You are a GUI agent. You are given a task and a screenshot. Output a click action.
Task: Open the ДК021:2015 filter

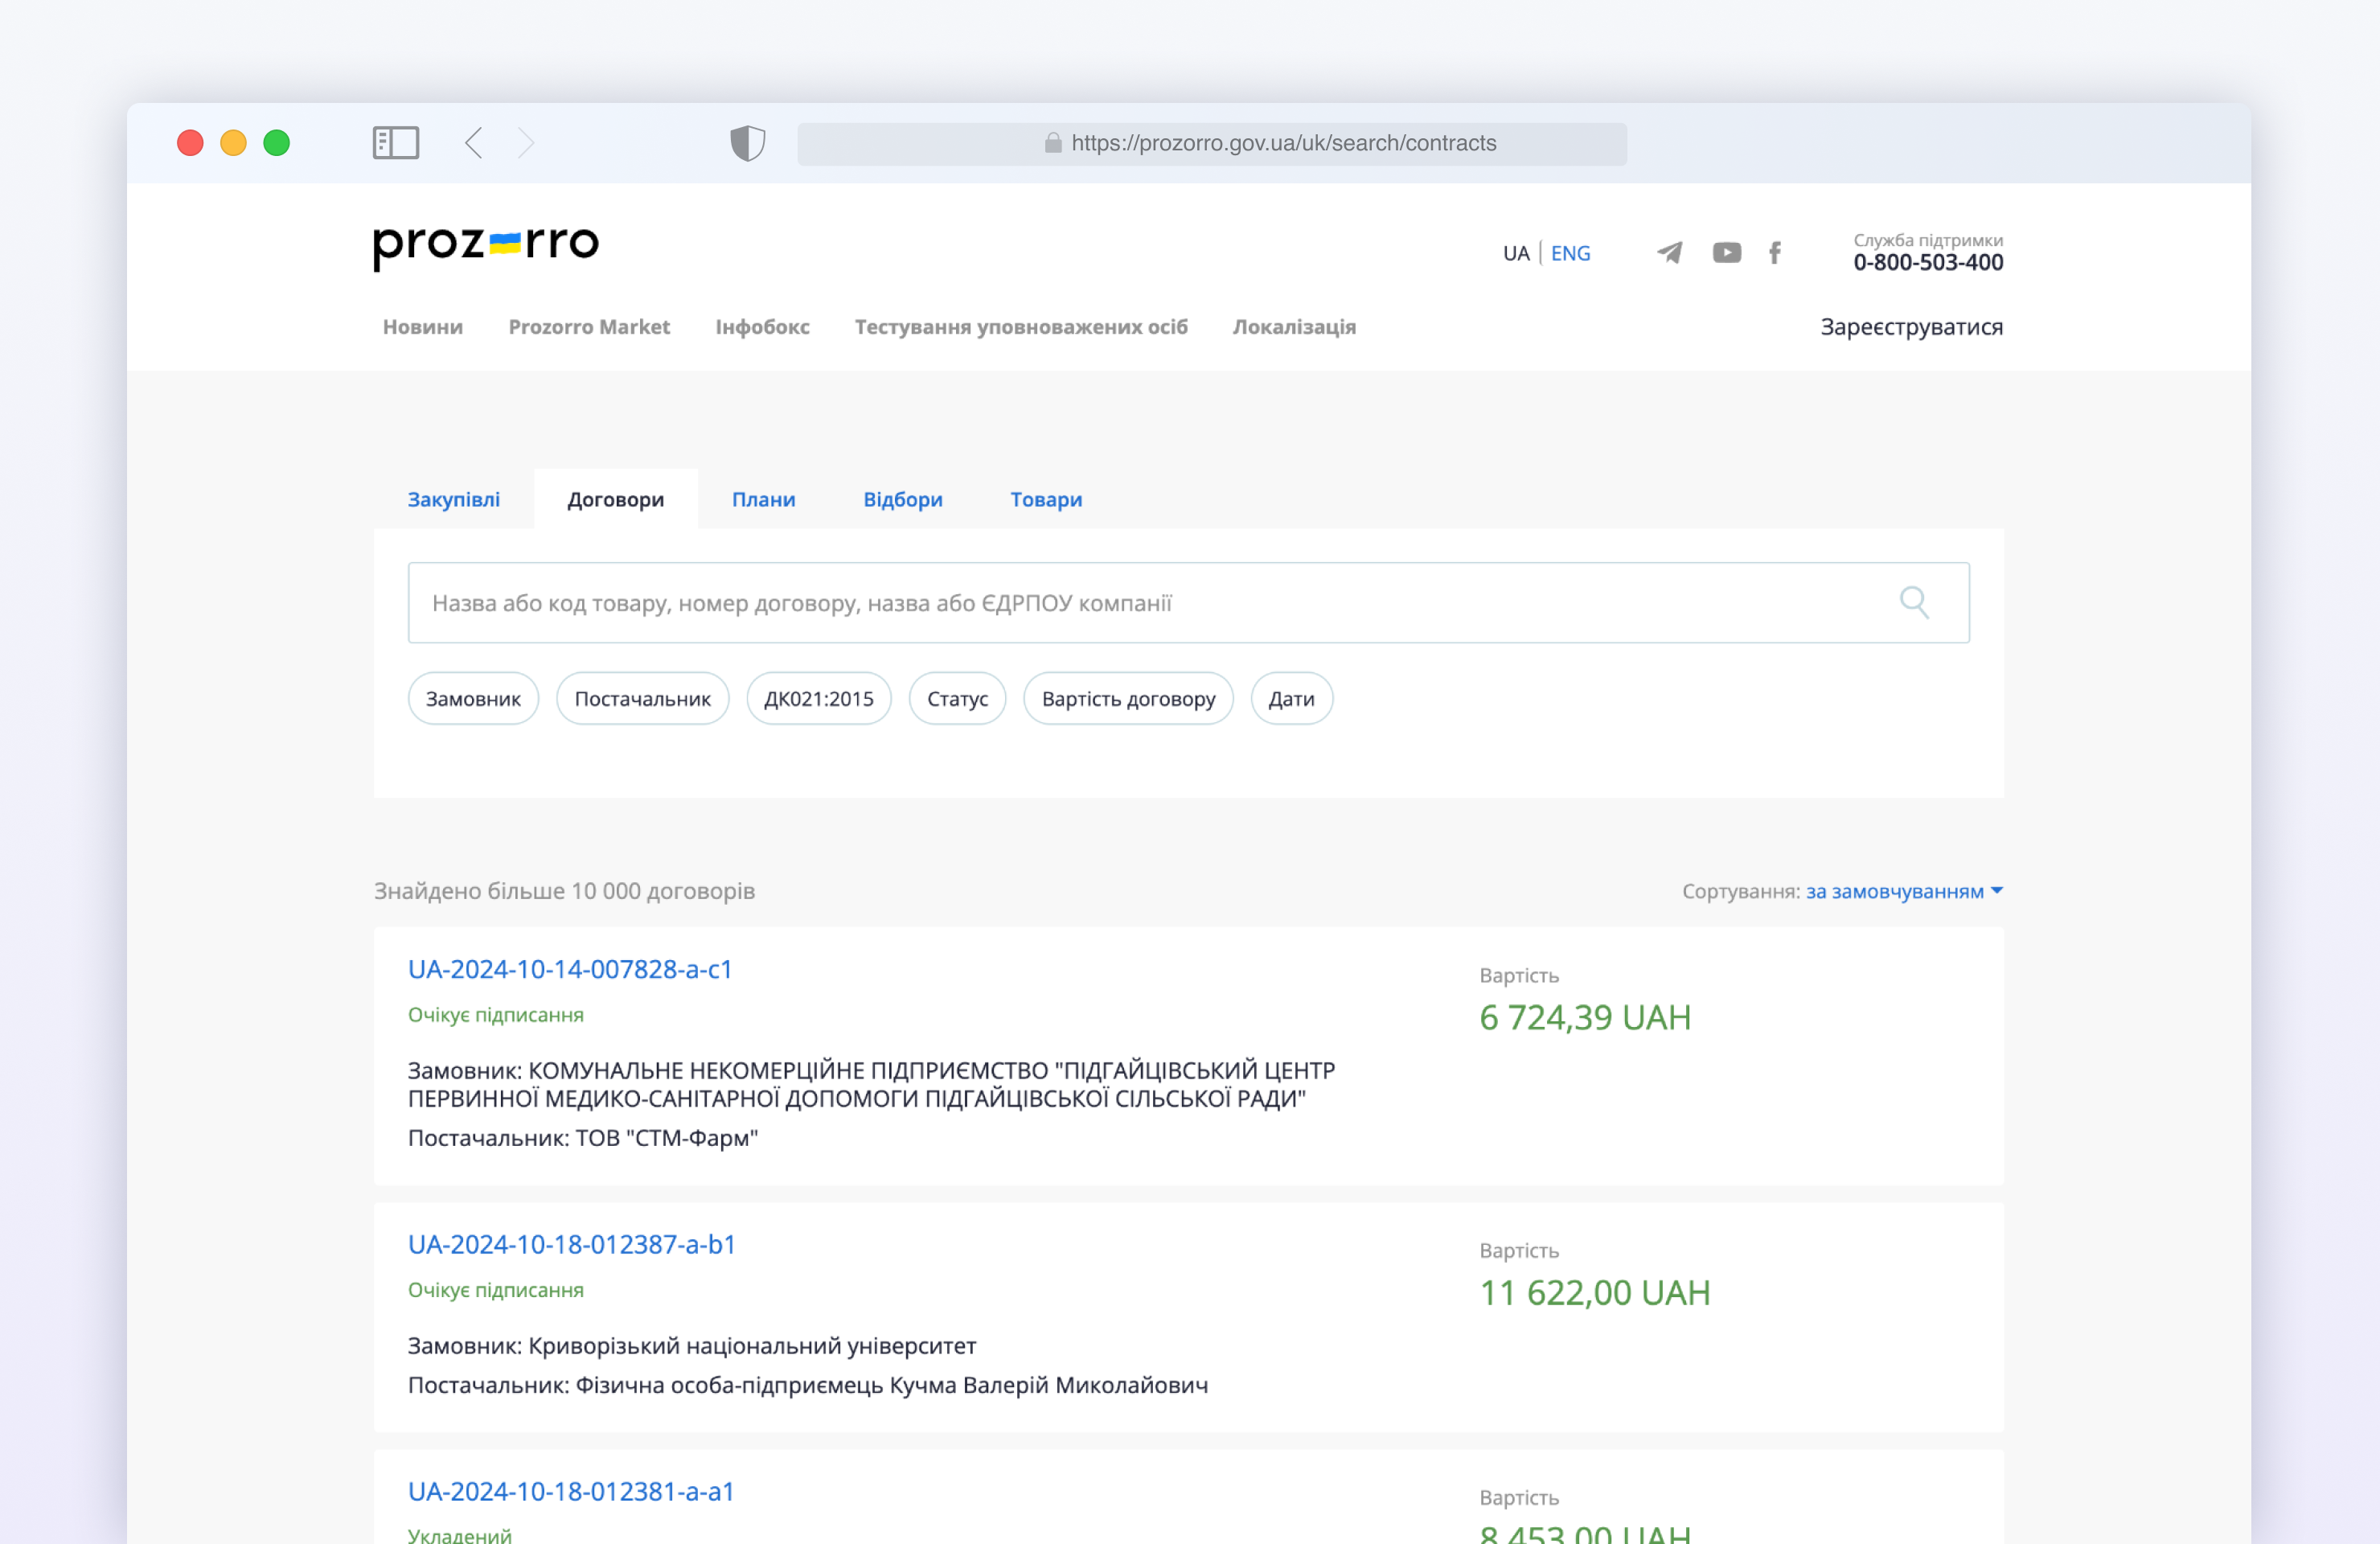818,698
